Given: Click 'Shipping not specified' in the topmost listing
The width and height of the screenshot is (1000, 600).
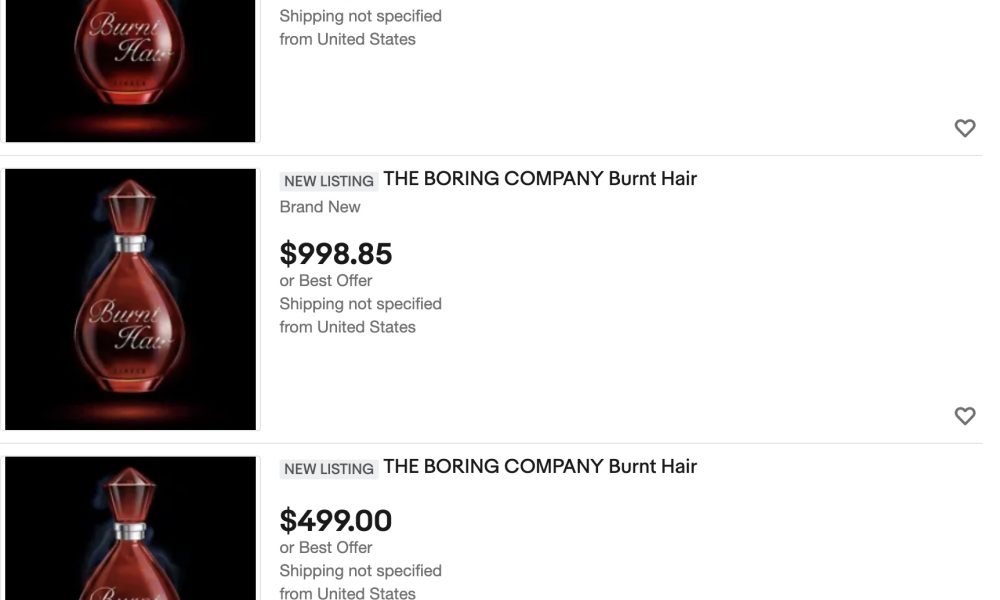Looking at the screenshot, I should coord(360,16).
